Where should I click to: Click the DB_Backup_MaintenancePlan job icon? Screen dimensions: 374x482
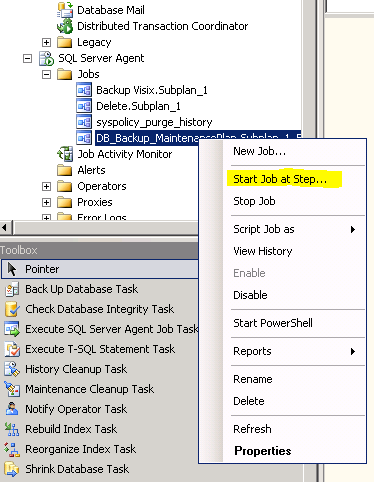[84, 138]
